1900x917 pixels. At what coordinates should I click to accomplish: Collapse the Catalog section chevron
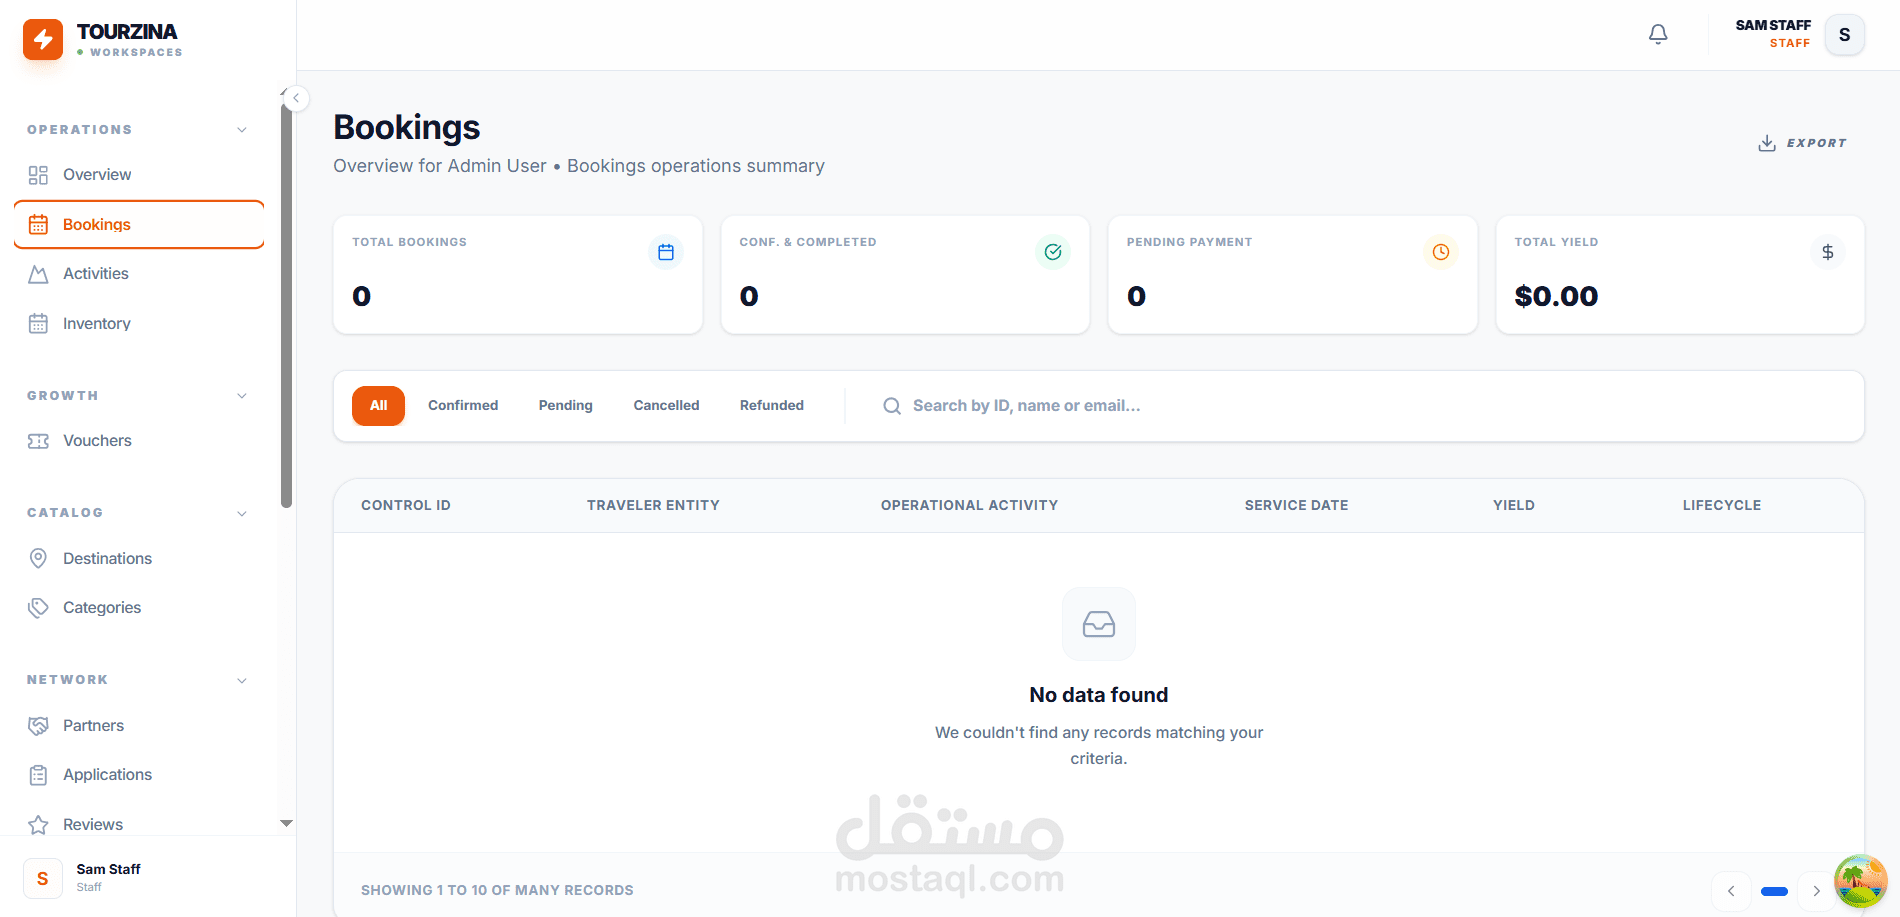tap(242, 513)
